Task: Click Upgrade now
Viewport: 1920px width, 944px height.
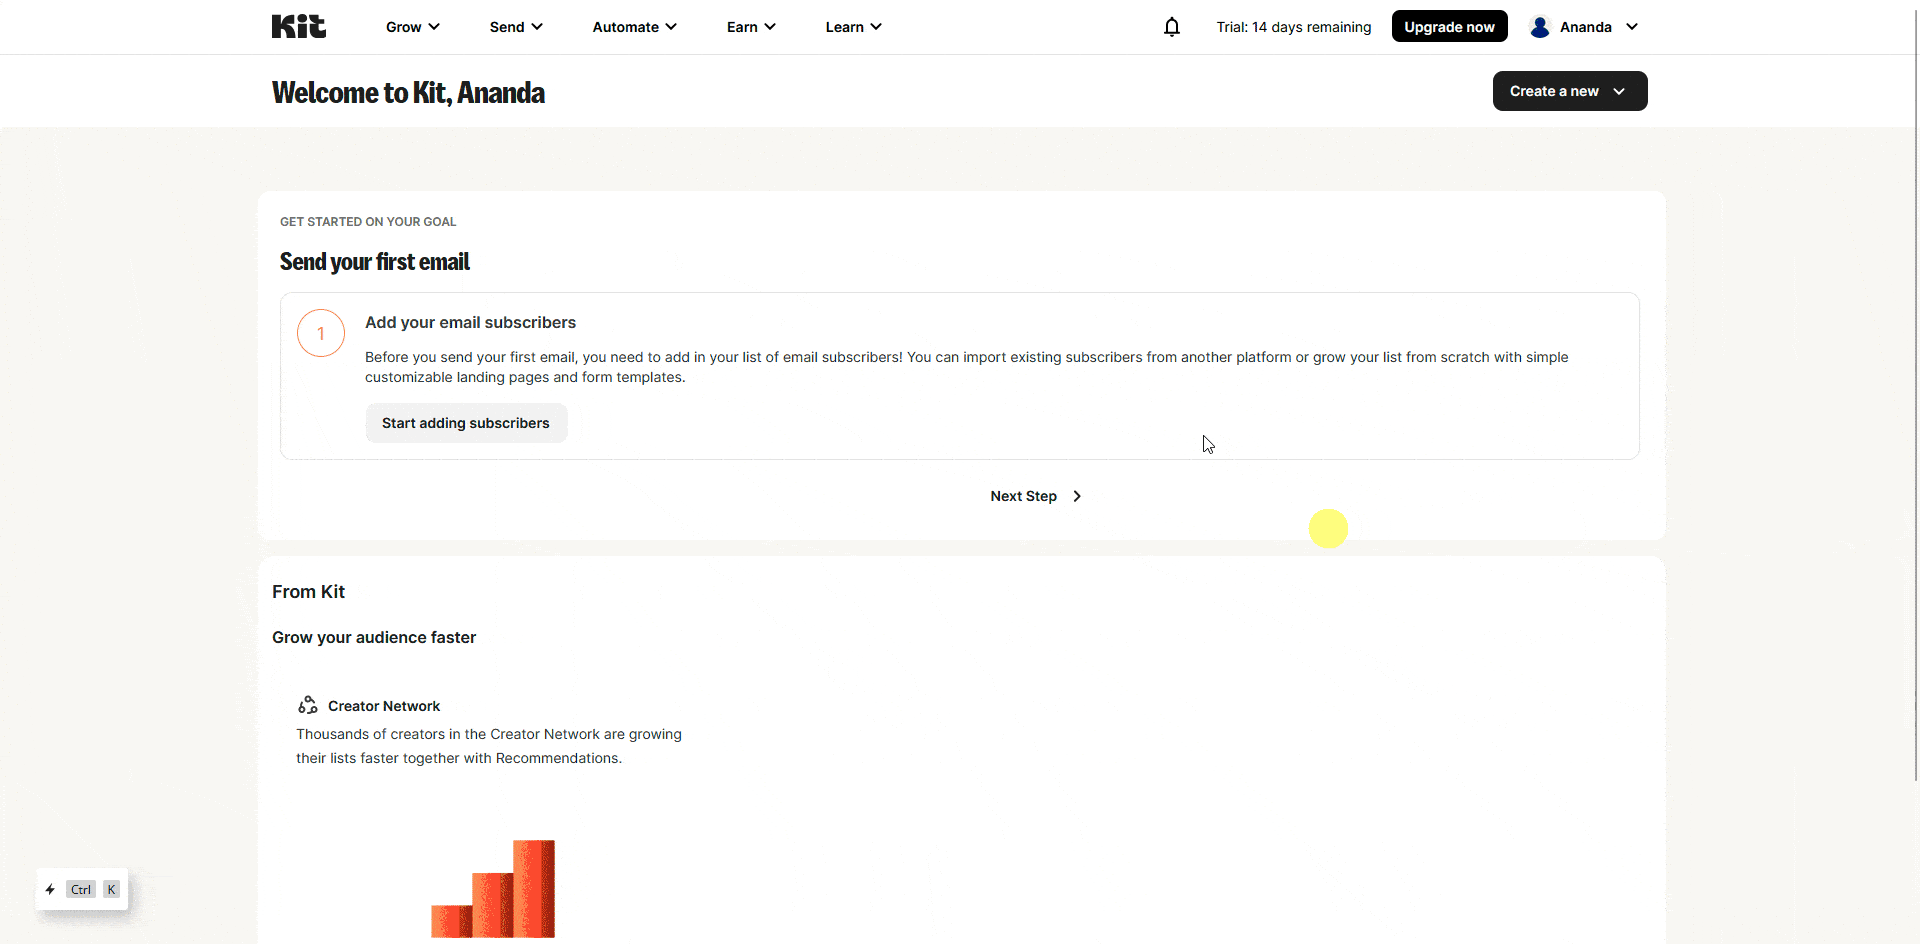Action: click(x=1449, y=26)
